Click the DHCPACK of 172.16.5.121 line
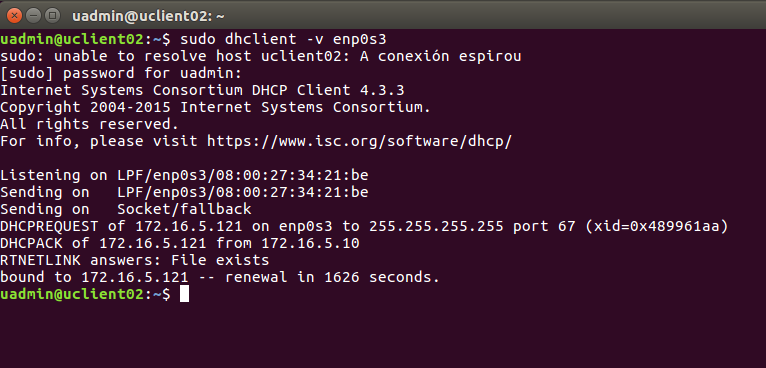Viewport: 766px width, 368px height. 180,243
